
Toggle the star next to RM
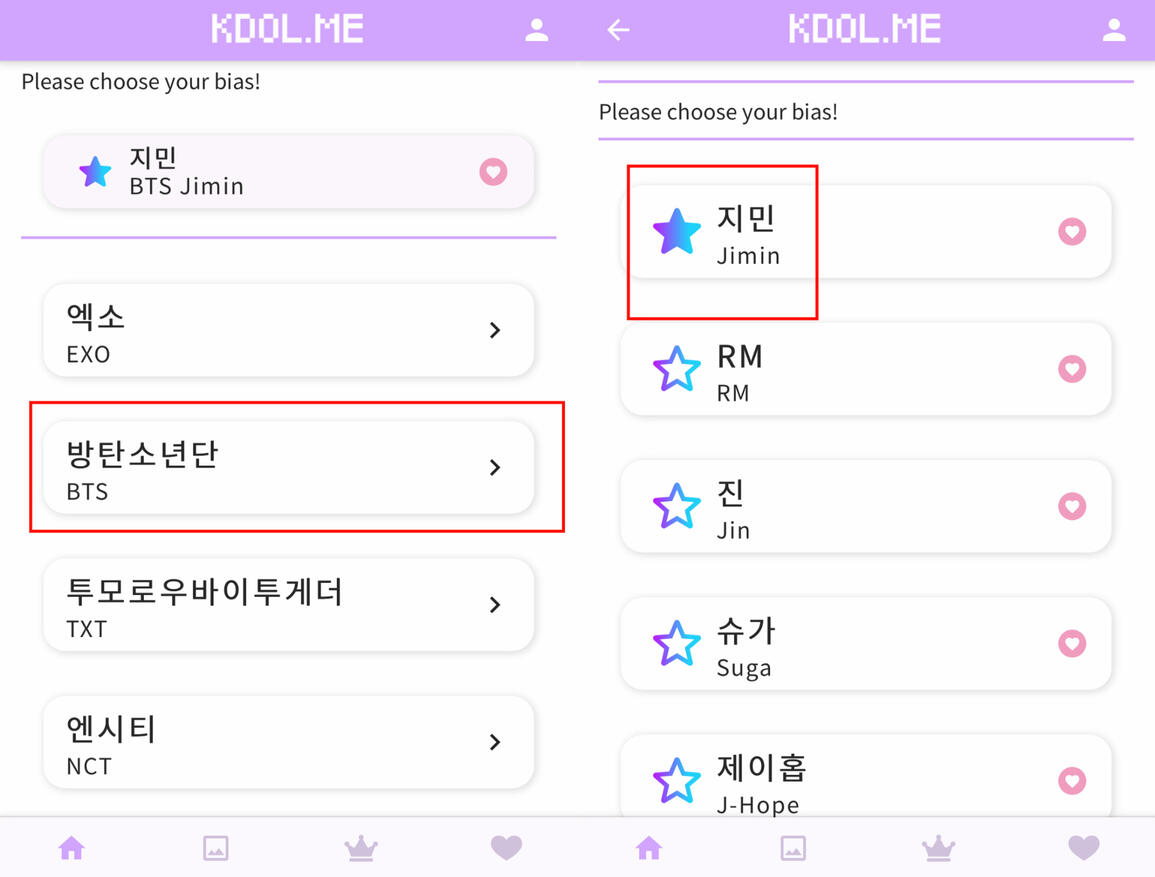point(676,369)
